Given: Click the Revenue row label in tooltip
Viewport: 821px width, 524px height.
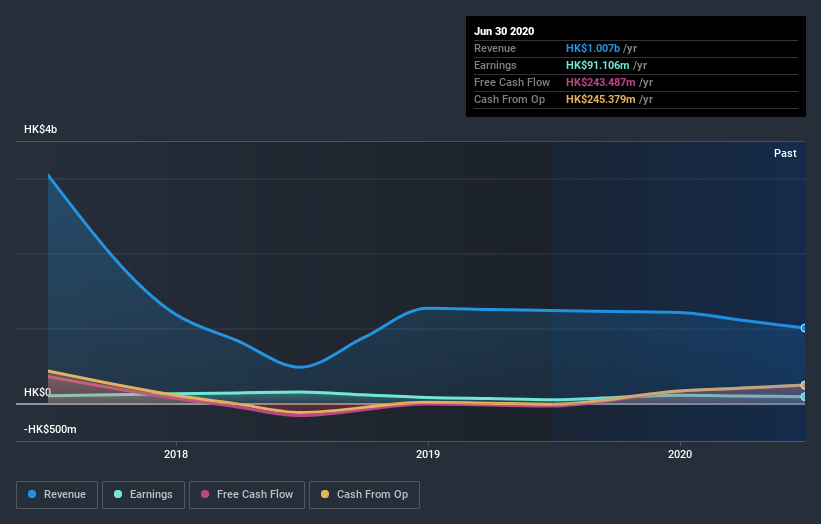Looking at the screenshot, I should (495, 48).
